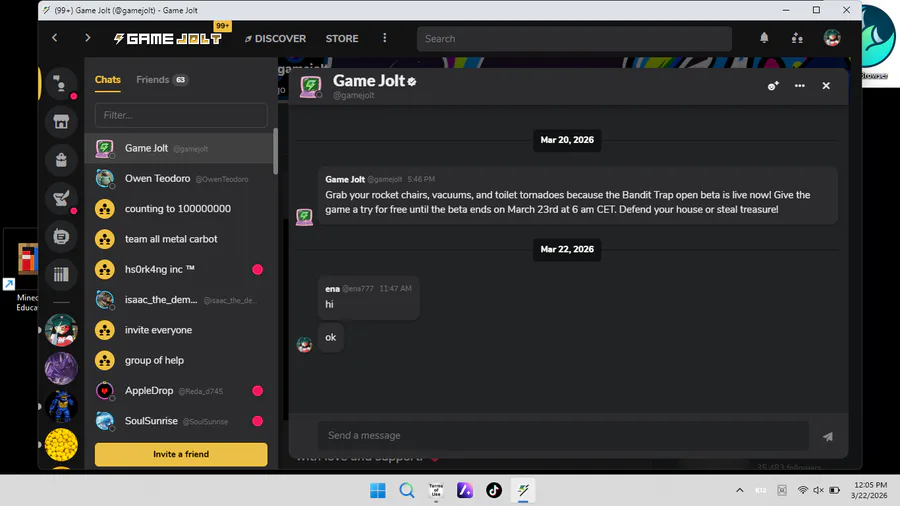Open the quests icon in the sidebar

(x=61, y=198)
